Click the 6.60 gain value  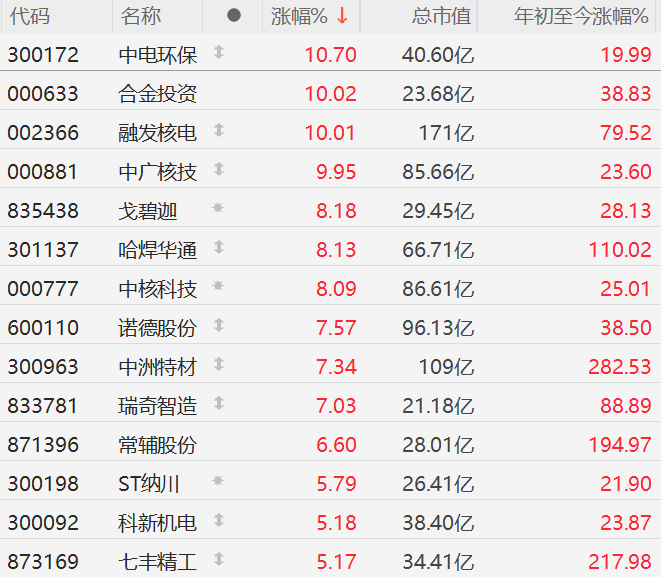click(x=336, y=445)
